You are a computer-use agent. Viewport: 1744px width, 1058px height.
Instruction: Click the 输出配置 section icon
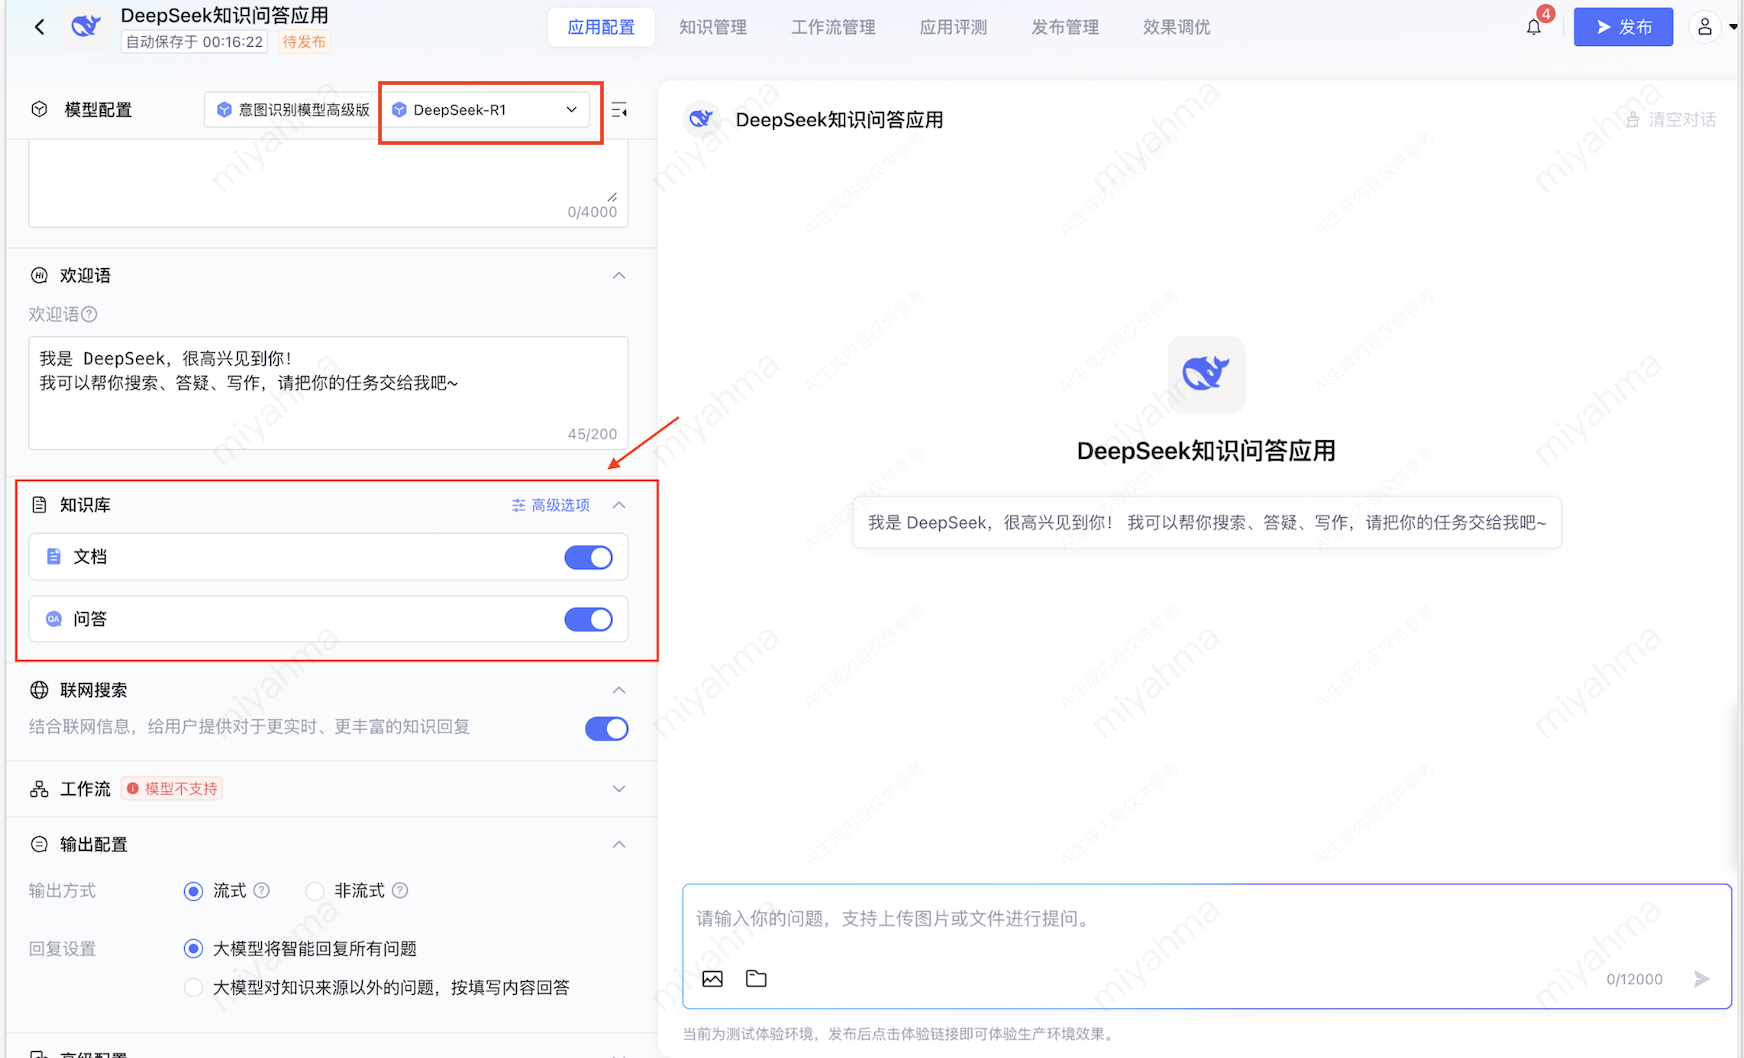(x=39, y=844)
